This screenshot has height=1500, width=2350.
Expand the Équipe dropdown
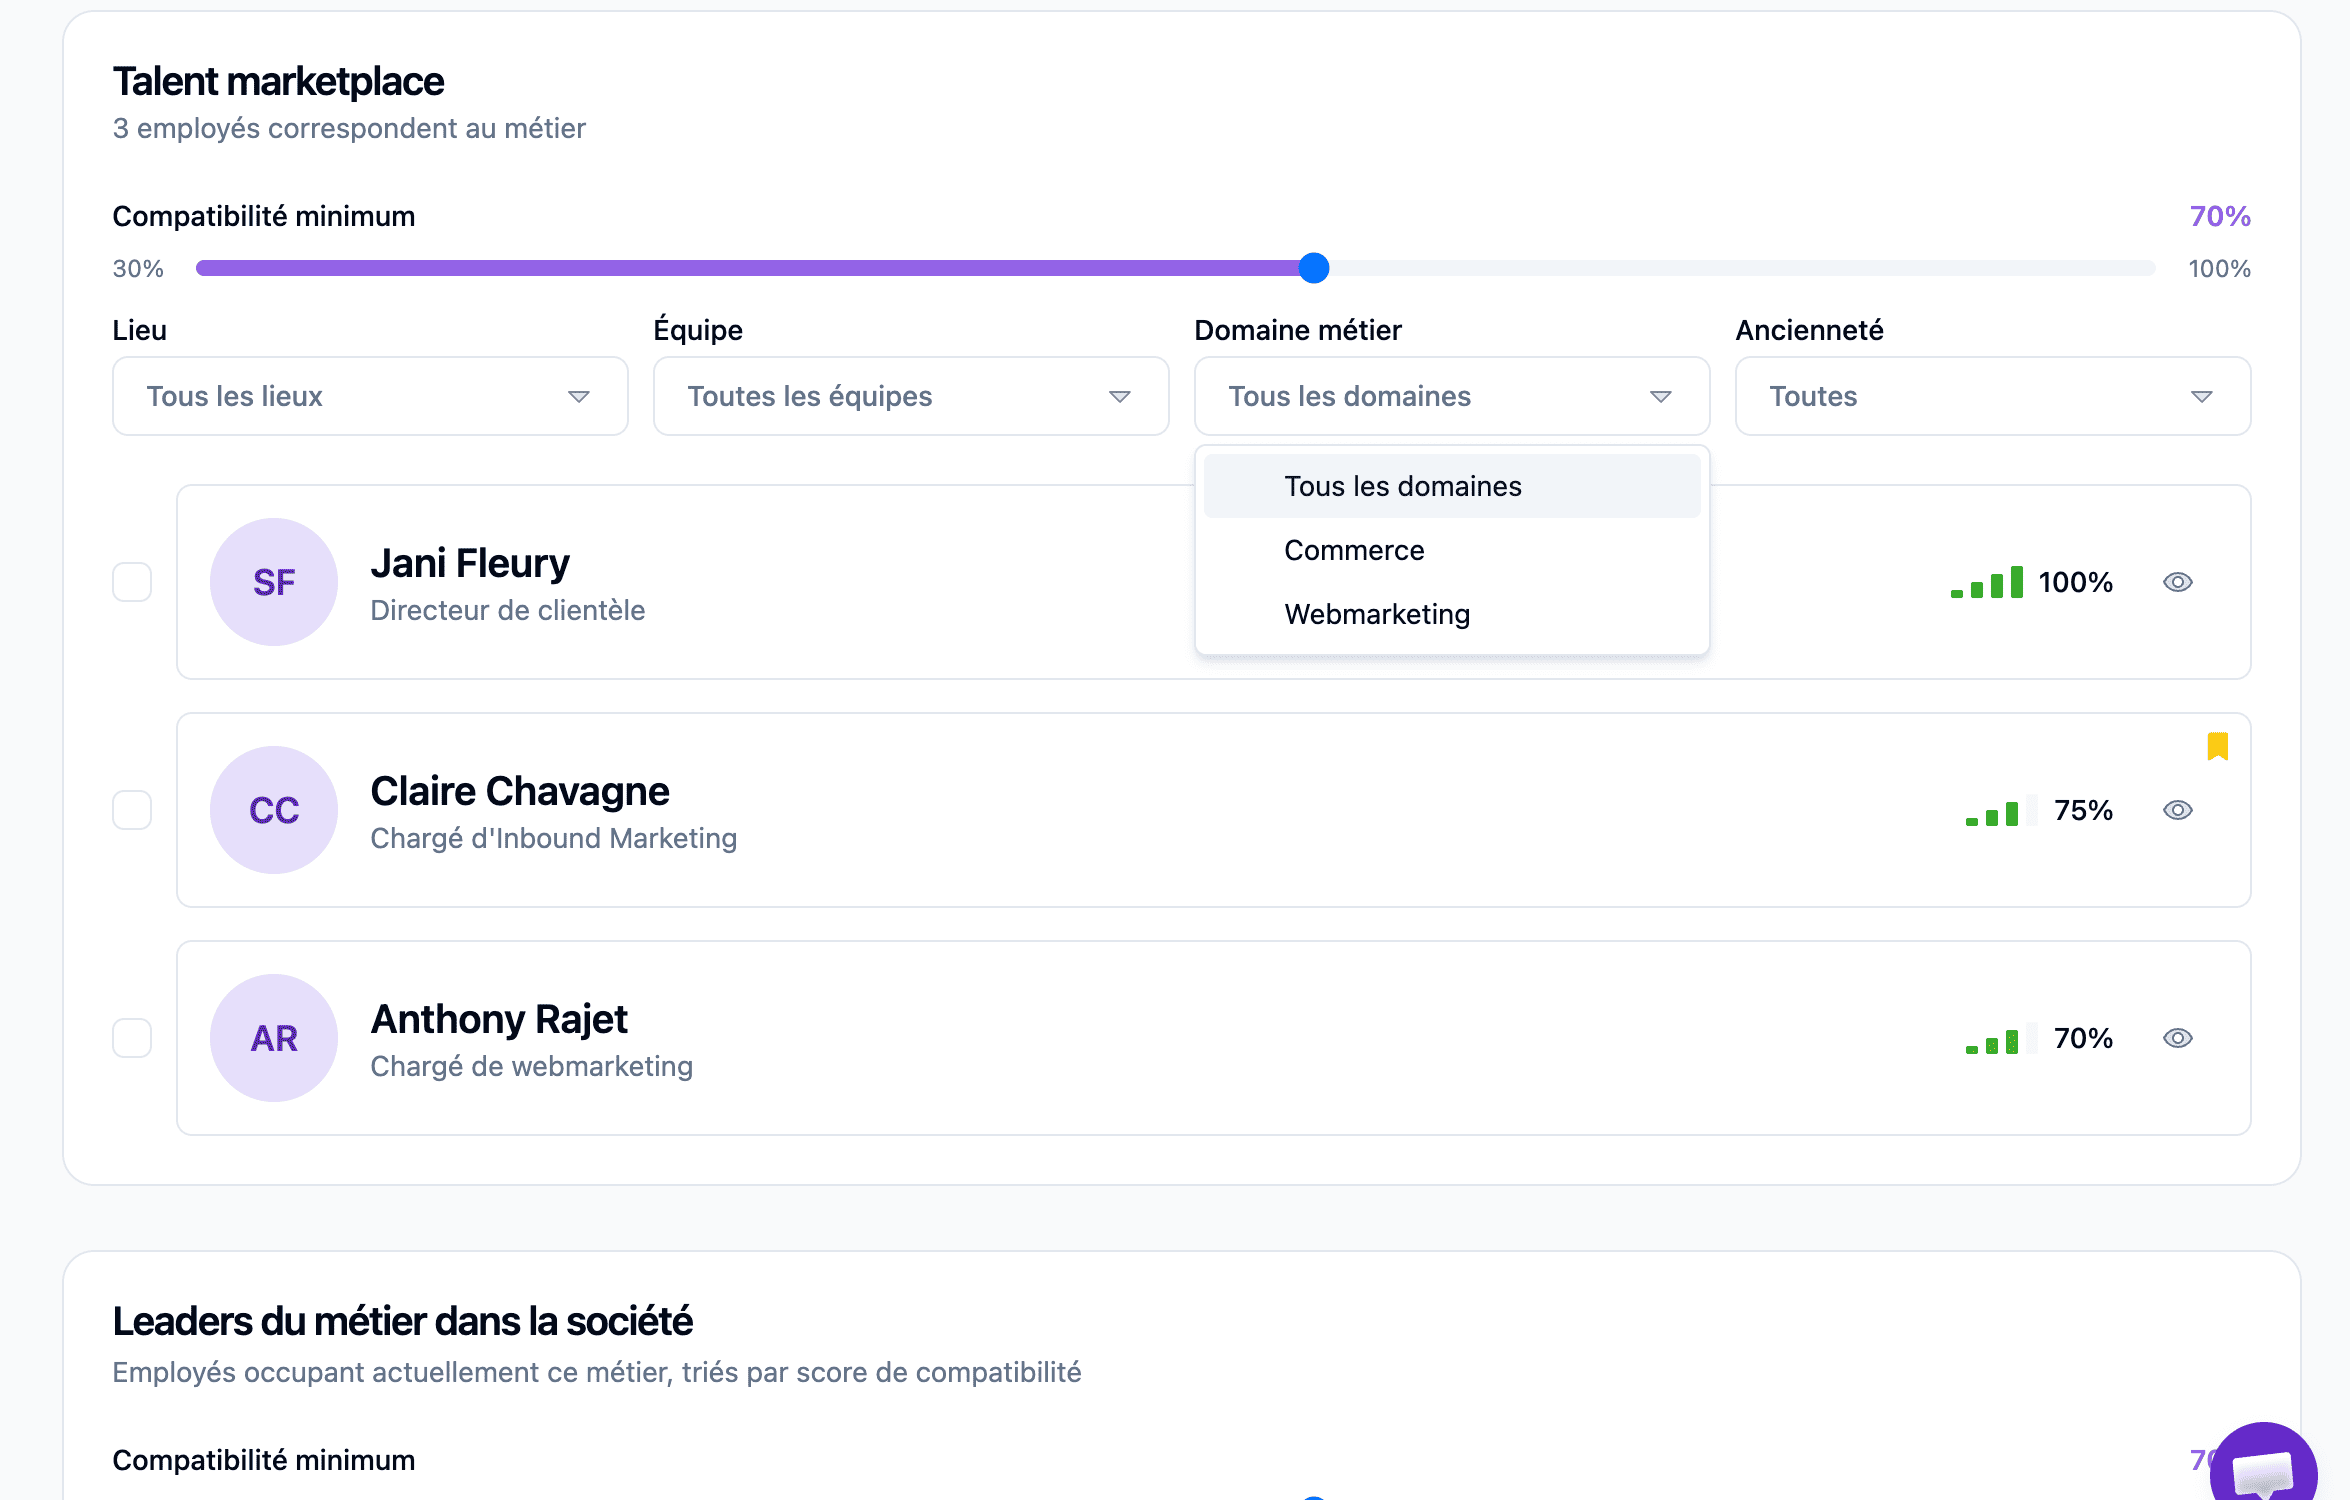coord(911,396)
